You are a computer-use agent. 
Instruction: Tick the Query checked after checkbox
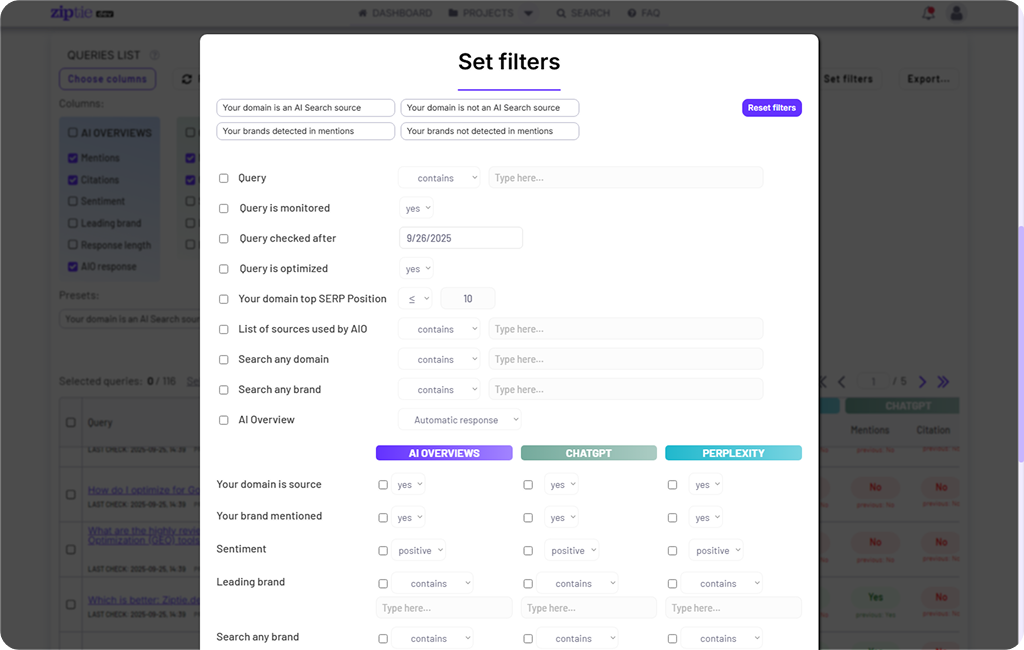click(x=224, y=239)
